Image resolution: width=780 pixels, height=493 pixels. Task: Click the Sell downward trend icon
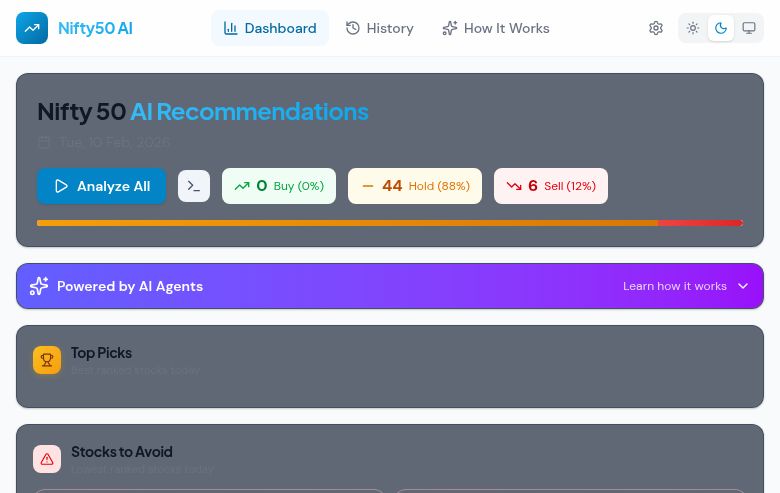(514, 186)
